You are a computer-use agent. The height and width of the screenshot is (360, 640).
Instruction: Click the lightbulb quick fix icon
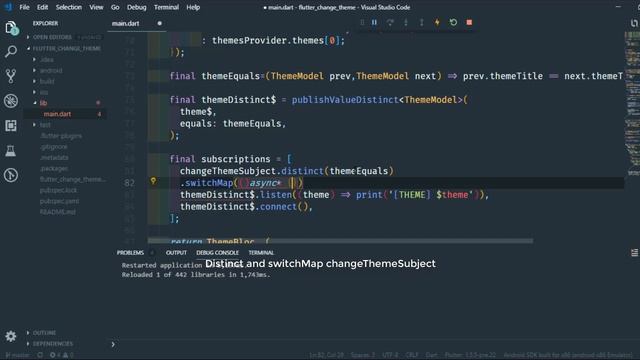tap(153, 180)
